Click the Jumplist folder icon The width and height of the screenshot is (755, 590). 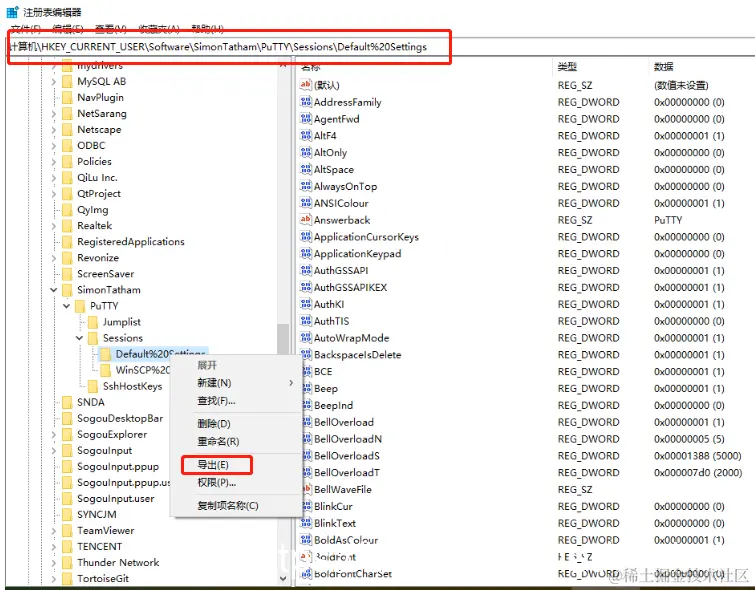[93, 322]
